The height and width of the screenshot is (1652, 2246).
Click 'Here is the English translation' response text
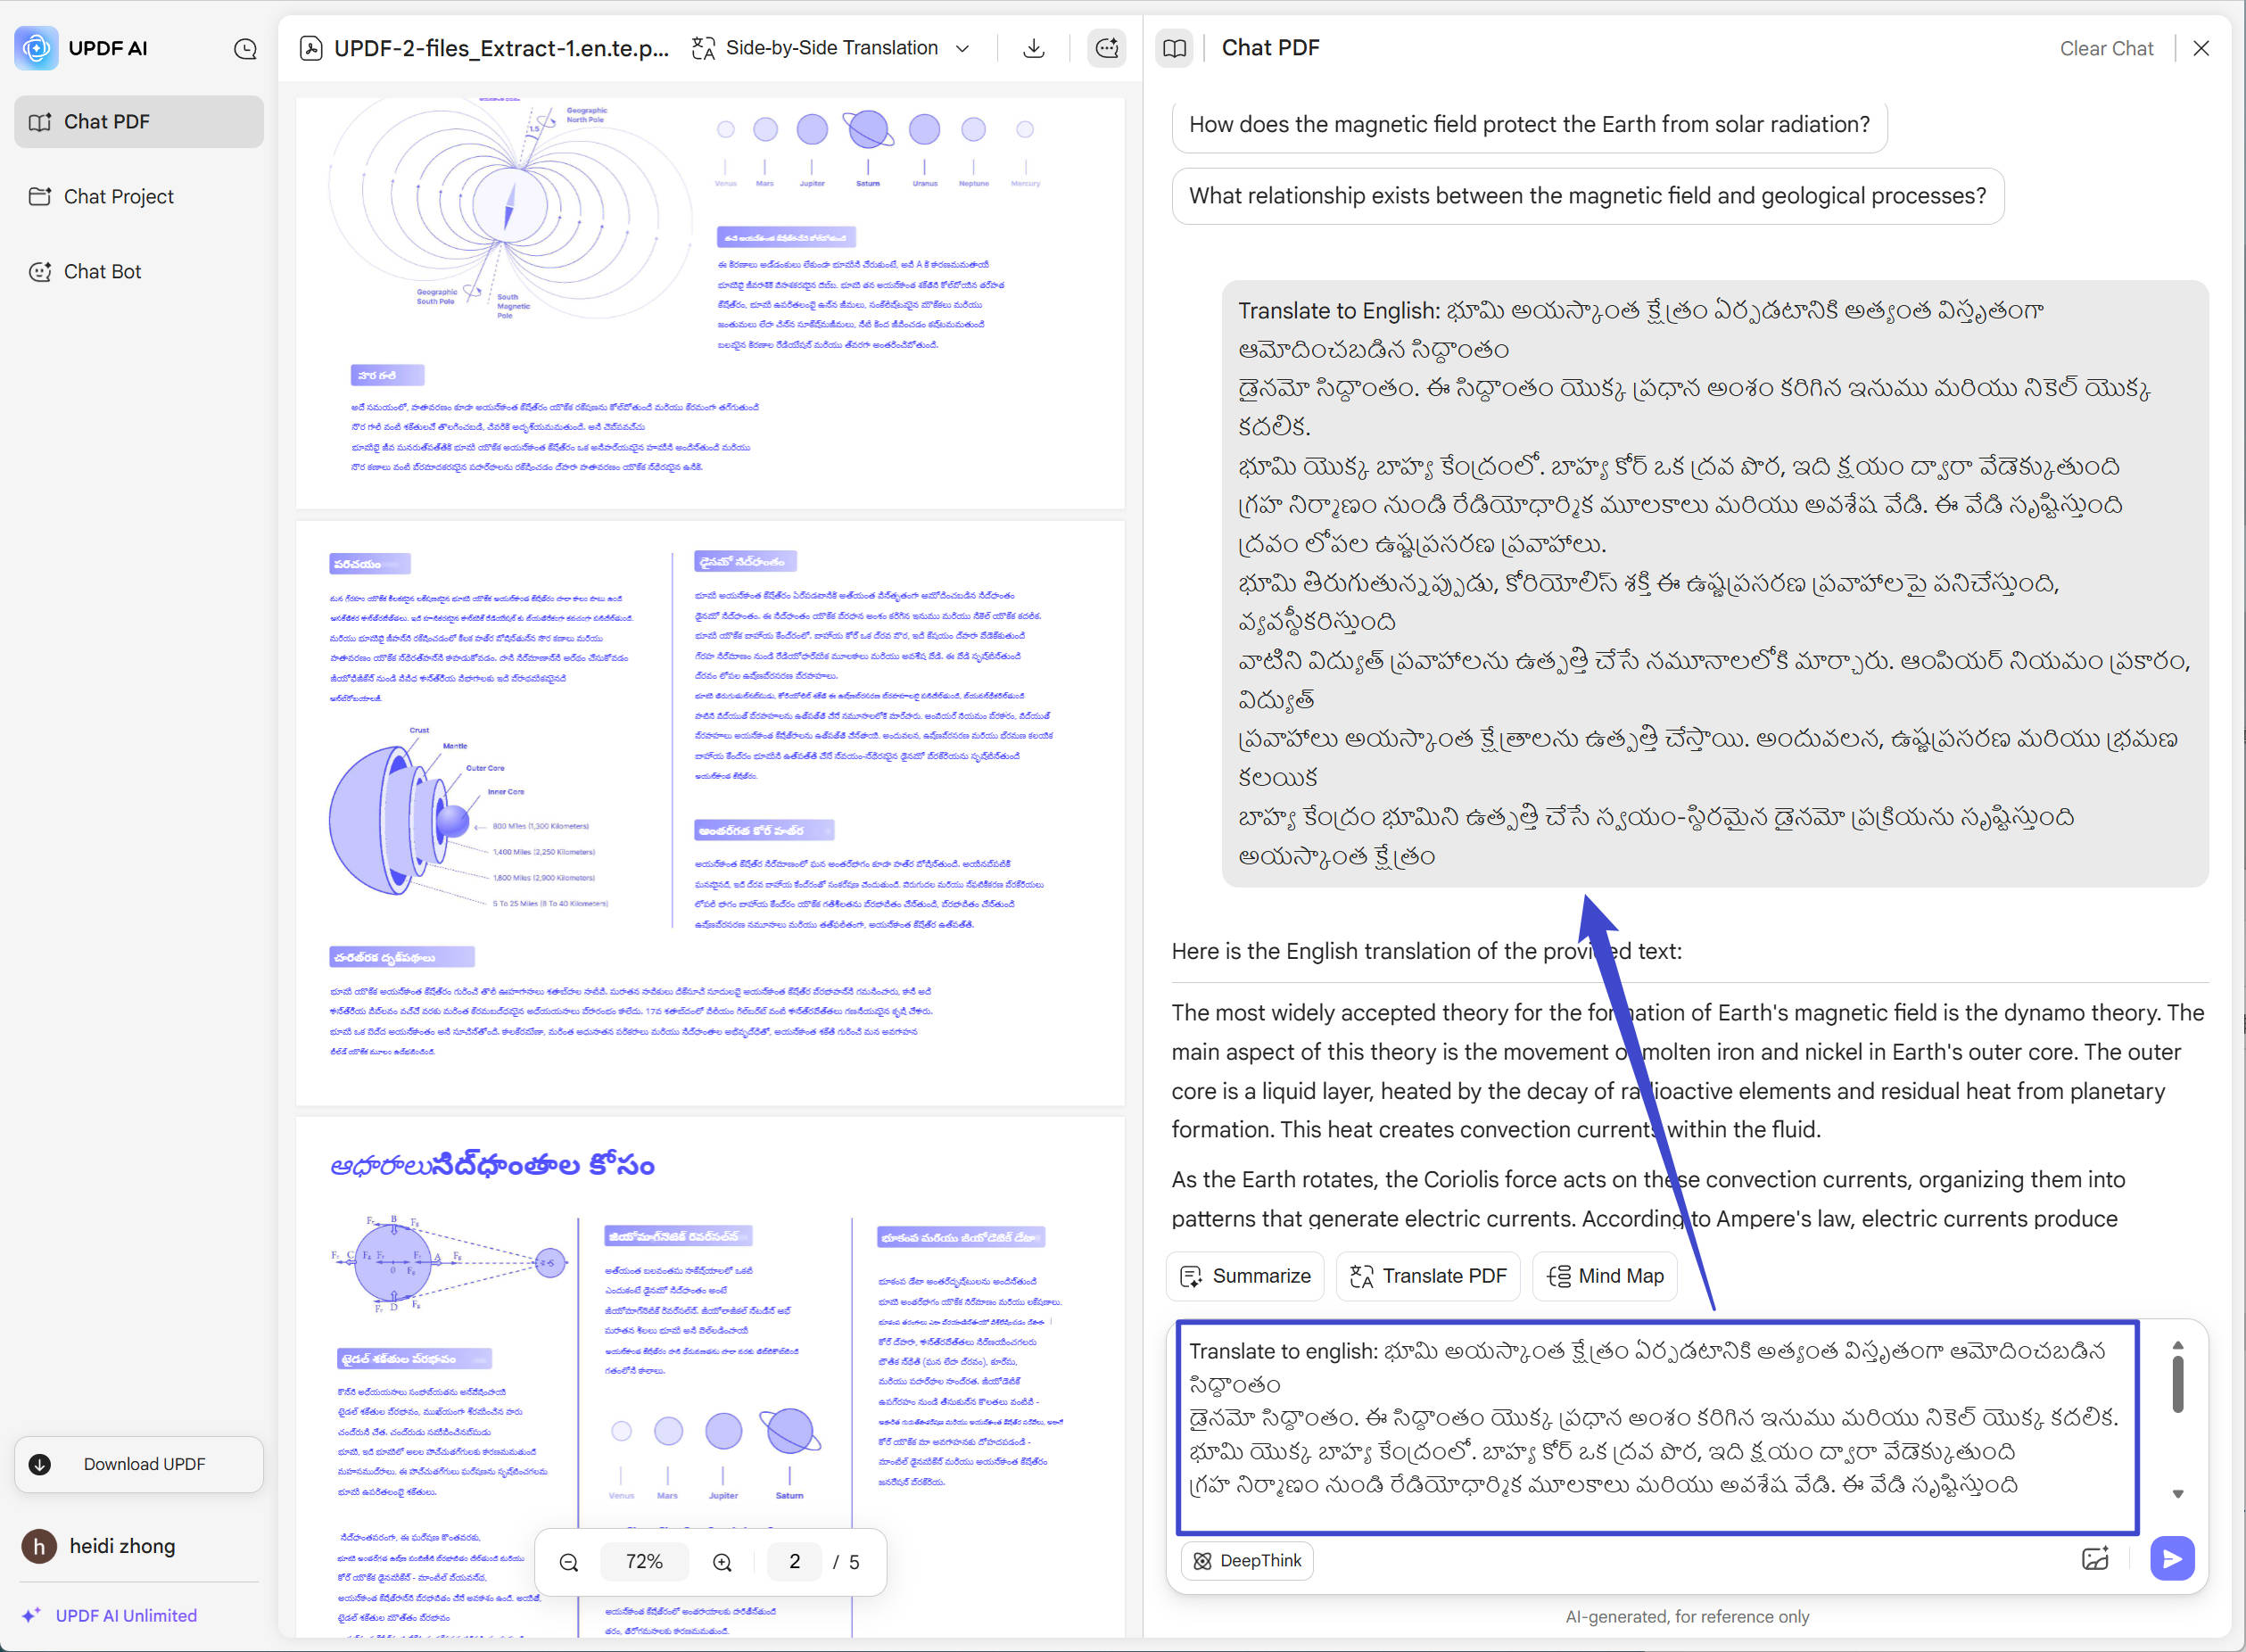tap(1426, 951)
